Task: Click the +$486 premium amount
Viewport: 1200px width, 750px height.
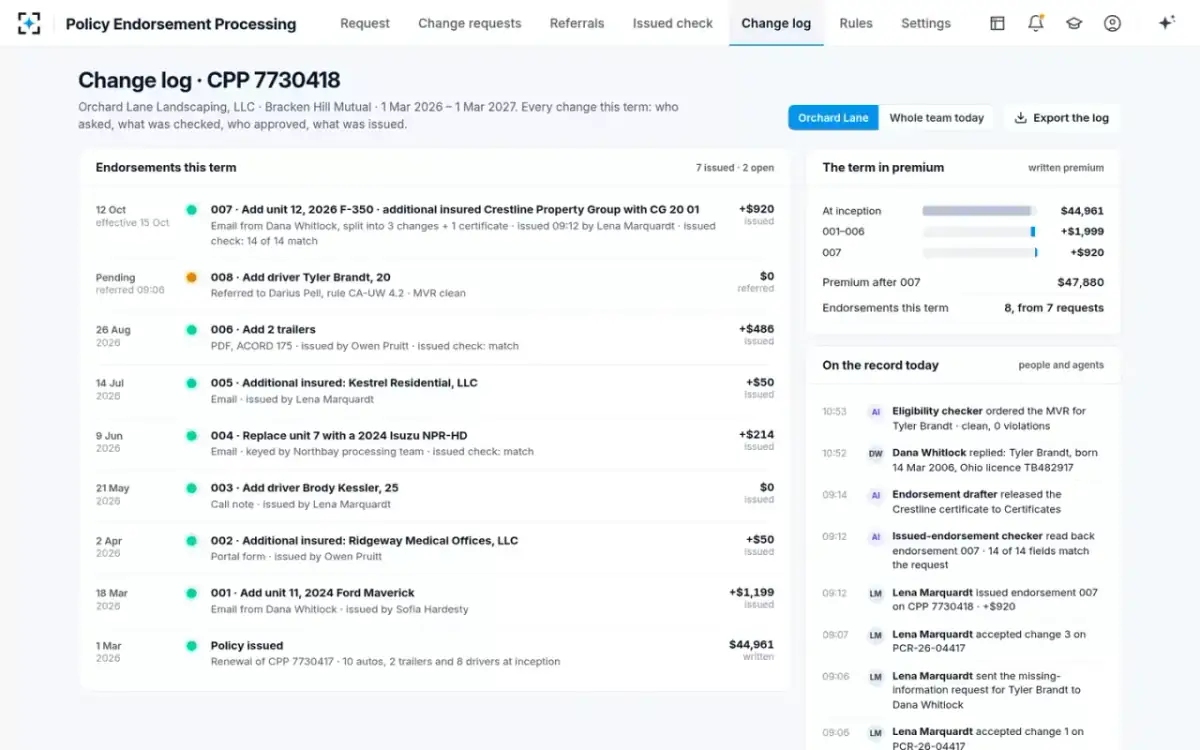Action: click(757, 329)
